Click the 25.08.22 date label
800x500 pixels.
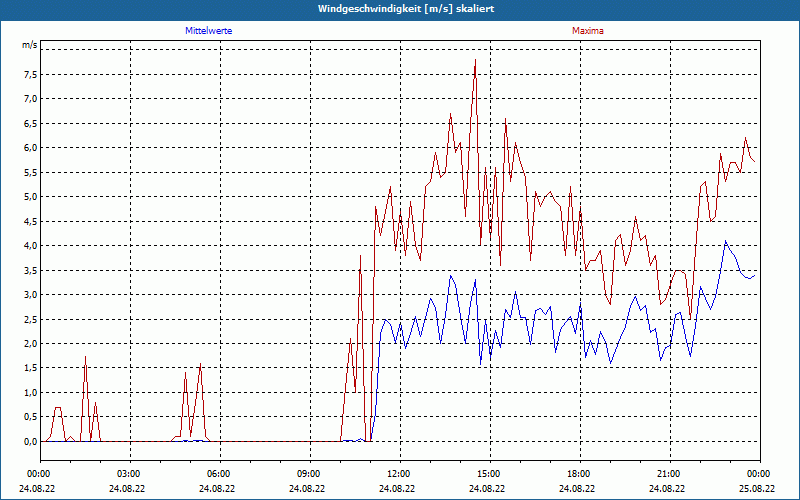[x=757, y=488]
